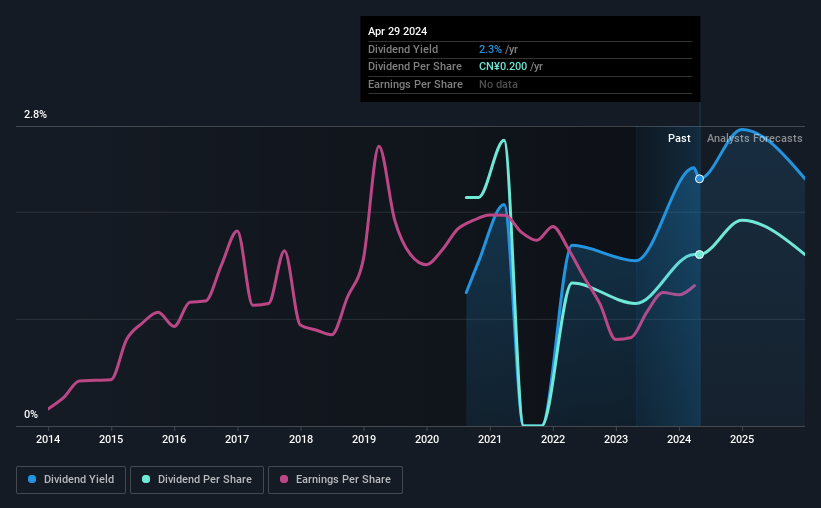Click the Apr 29 2024 tooltip date
The image size is (821, 508).
397,31
